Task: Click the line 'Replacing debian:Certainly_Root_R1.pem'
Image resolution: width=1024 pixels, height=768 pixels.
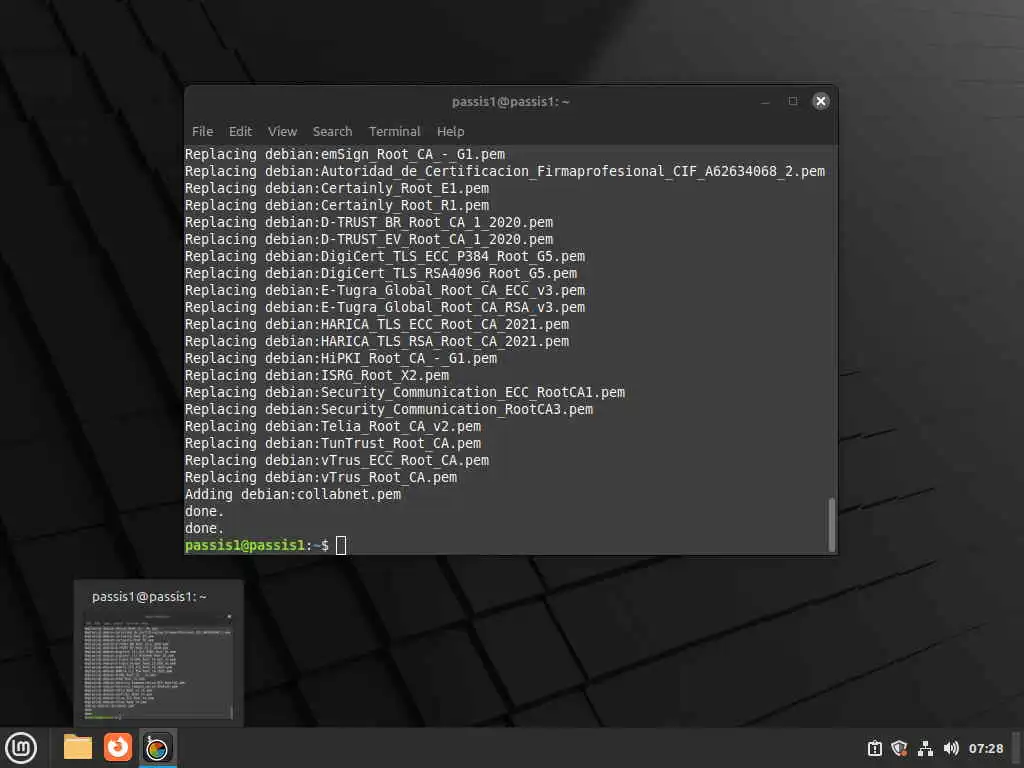Action: (x=336, y=206)
